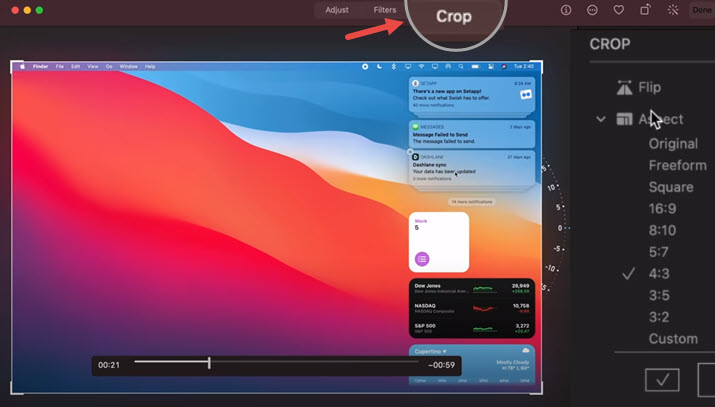
Task: Click the Wi-Fi icon in the frame's menu bar
Action: (x=421, y=67)
